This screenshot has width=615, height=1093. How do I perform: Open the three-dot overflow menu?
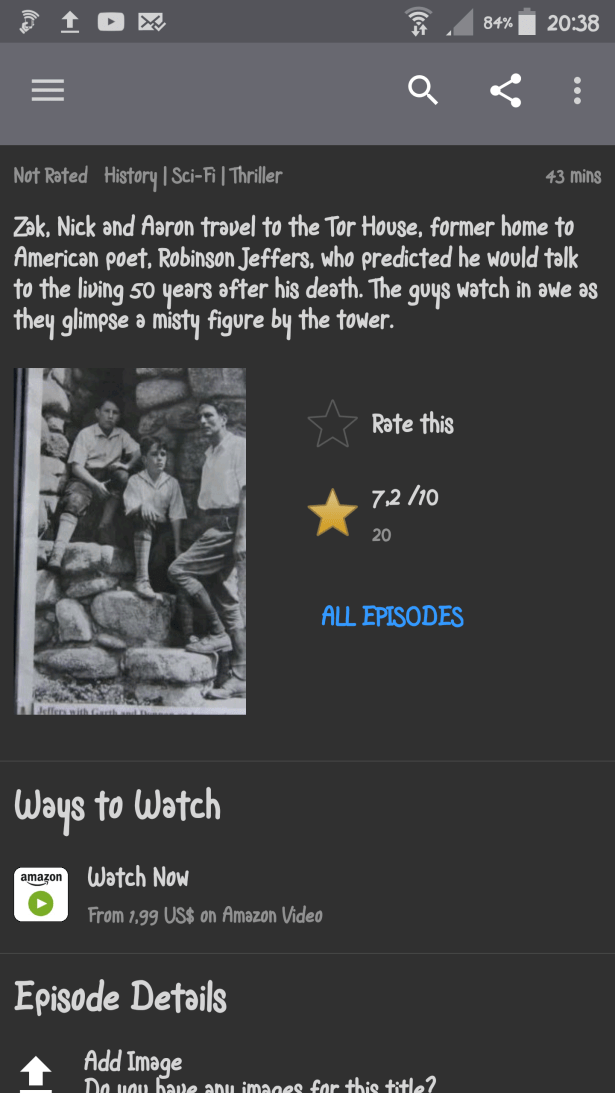click(577, 91)
